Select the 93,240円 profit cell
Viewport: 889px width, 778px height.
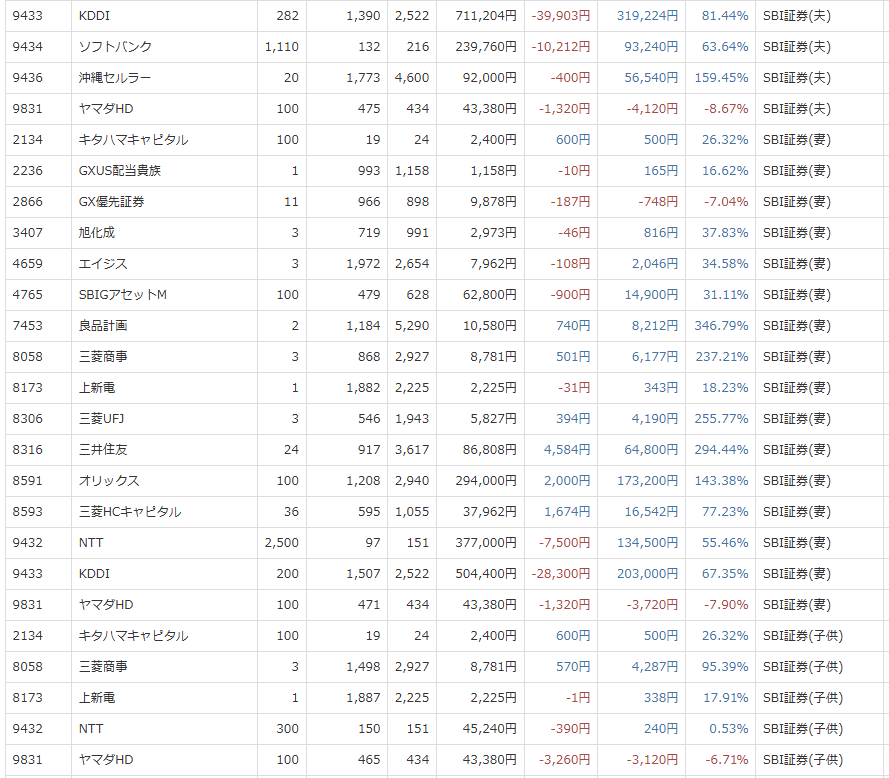pyautogui.click(x=651, y=46)
